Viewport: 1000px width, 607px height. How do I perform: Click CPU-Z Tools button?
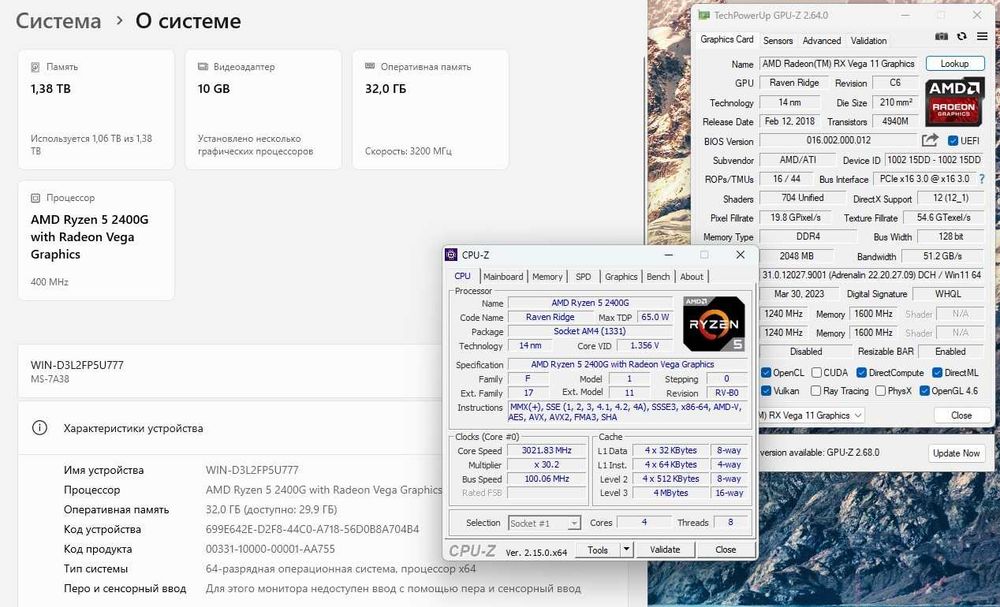tap(598, 549)
